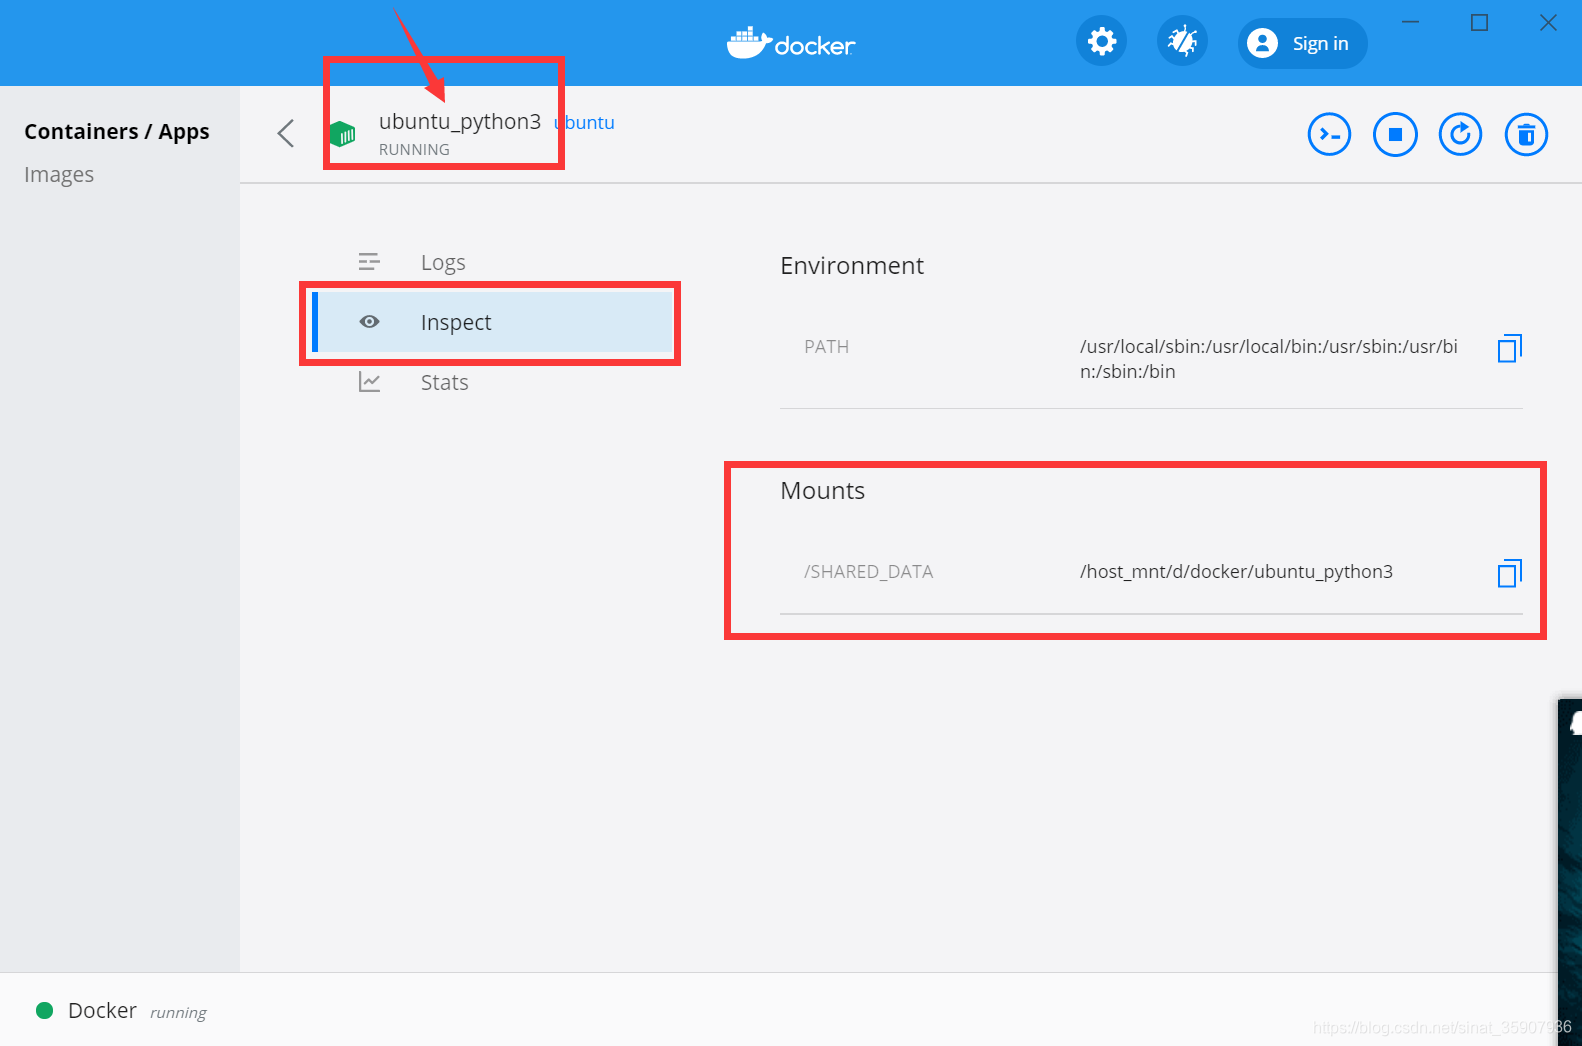Click the sign-in user avatar icon

pyautogui.click(x=1263, y=43)
